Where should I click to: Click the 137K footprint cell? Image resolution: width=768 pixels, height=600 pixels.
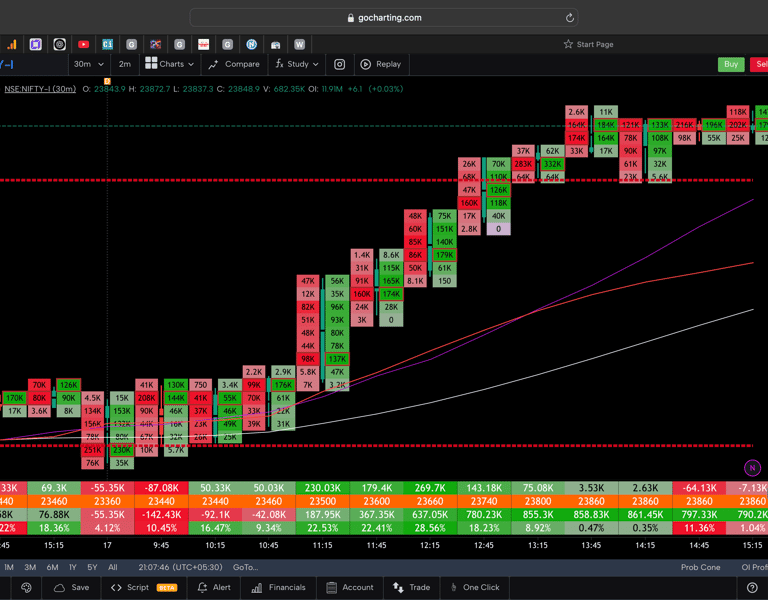coord(337,359)
